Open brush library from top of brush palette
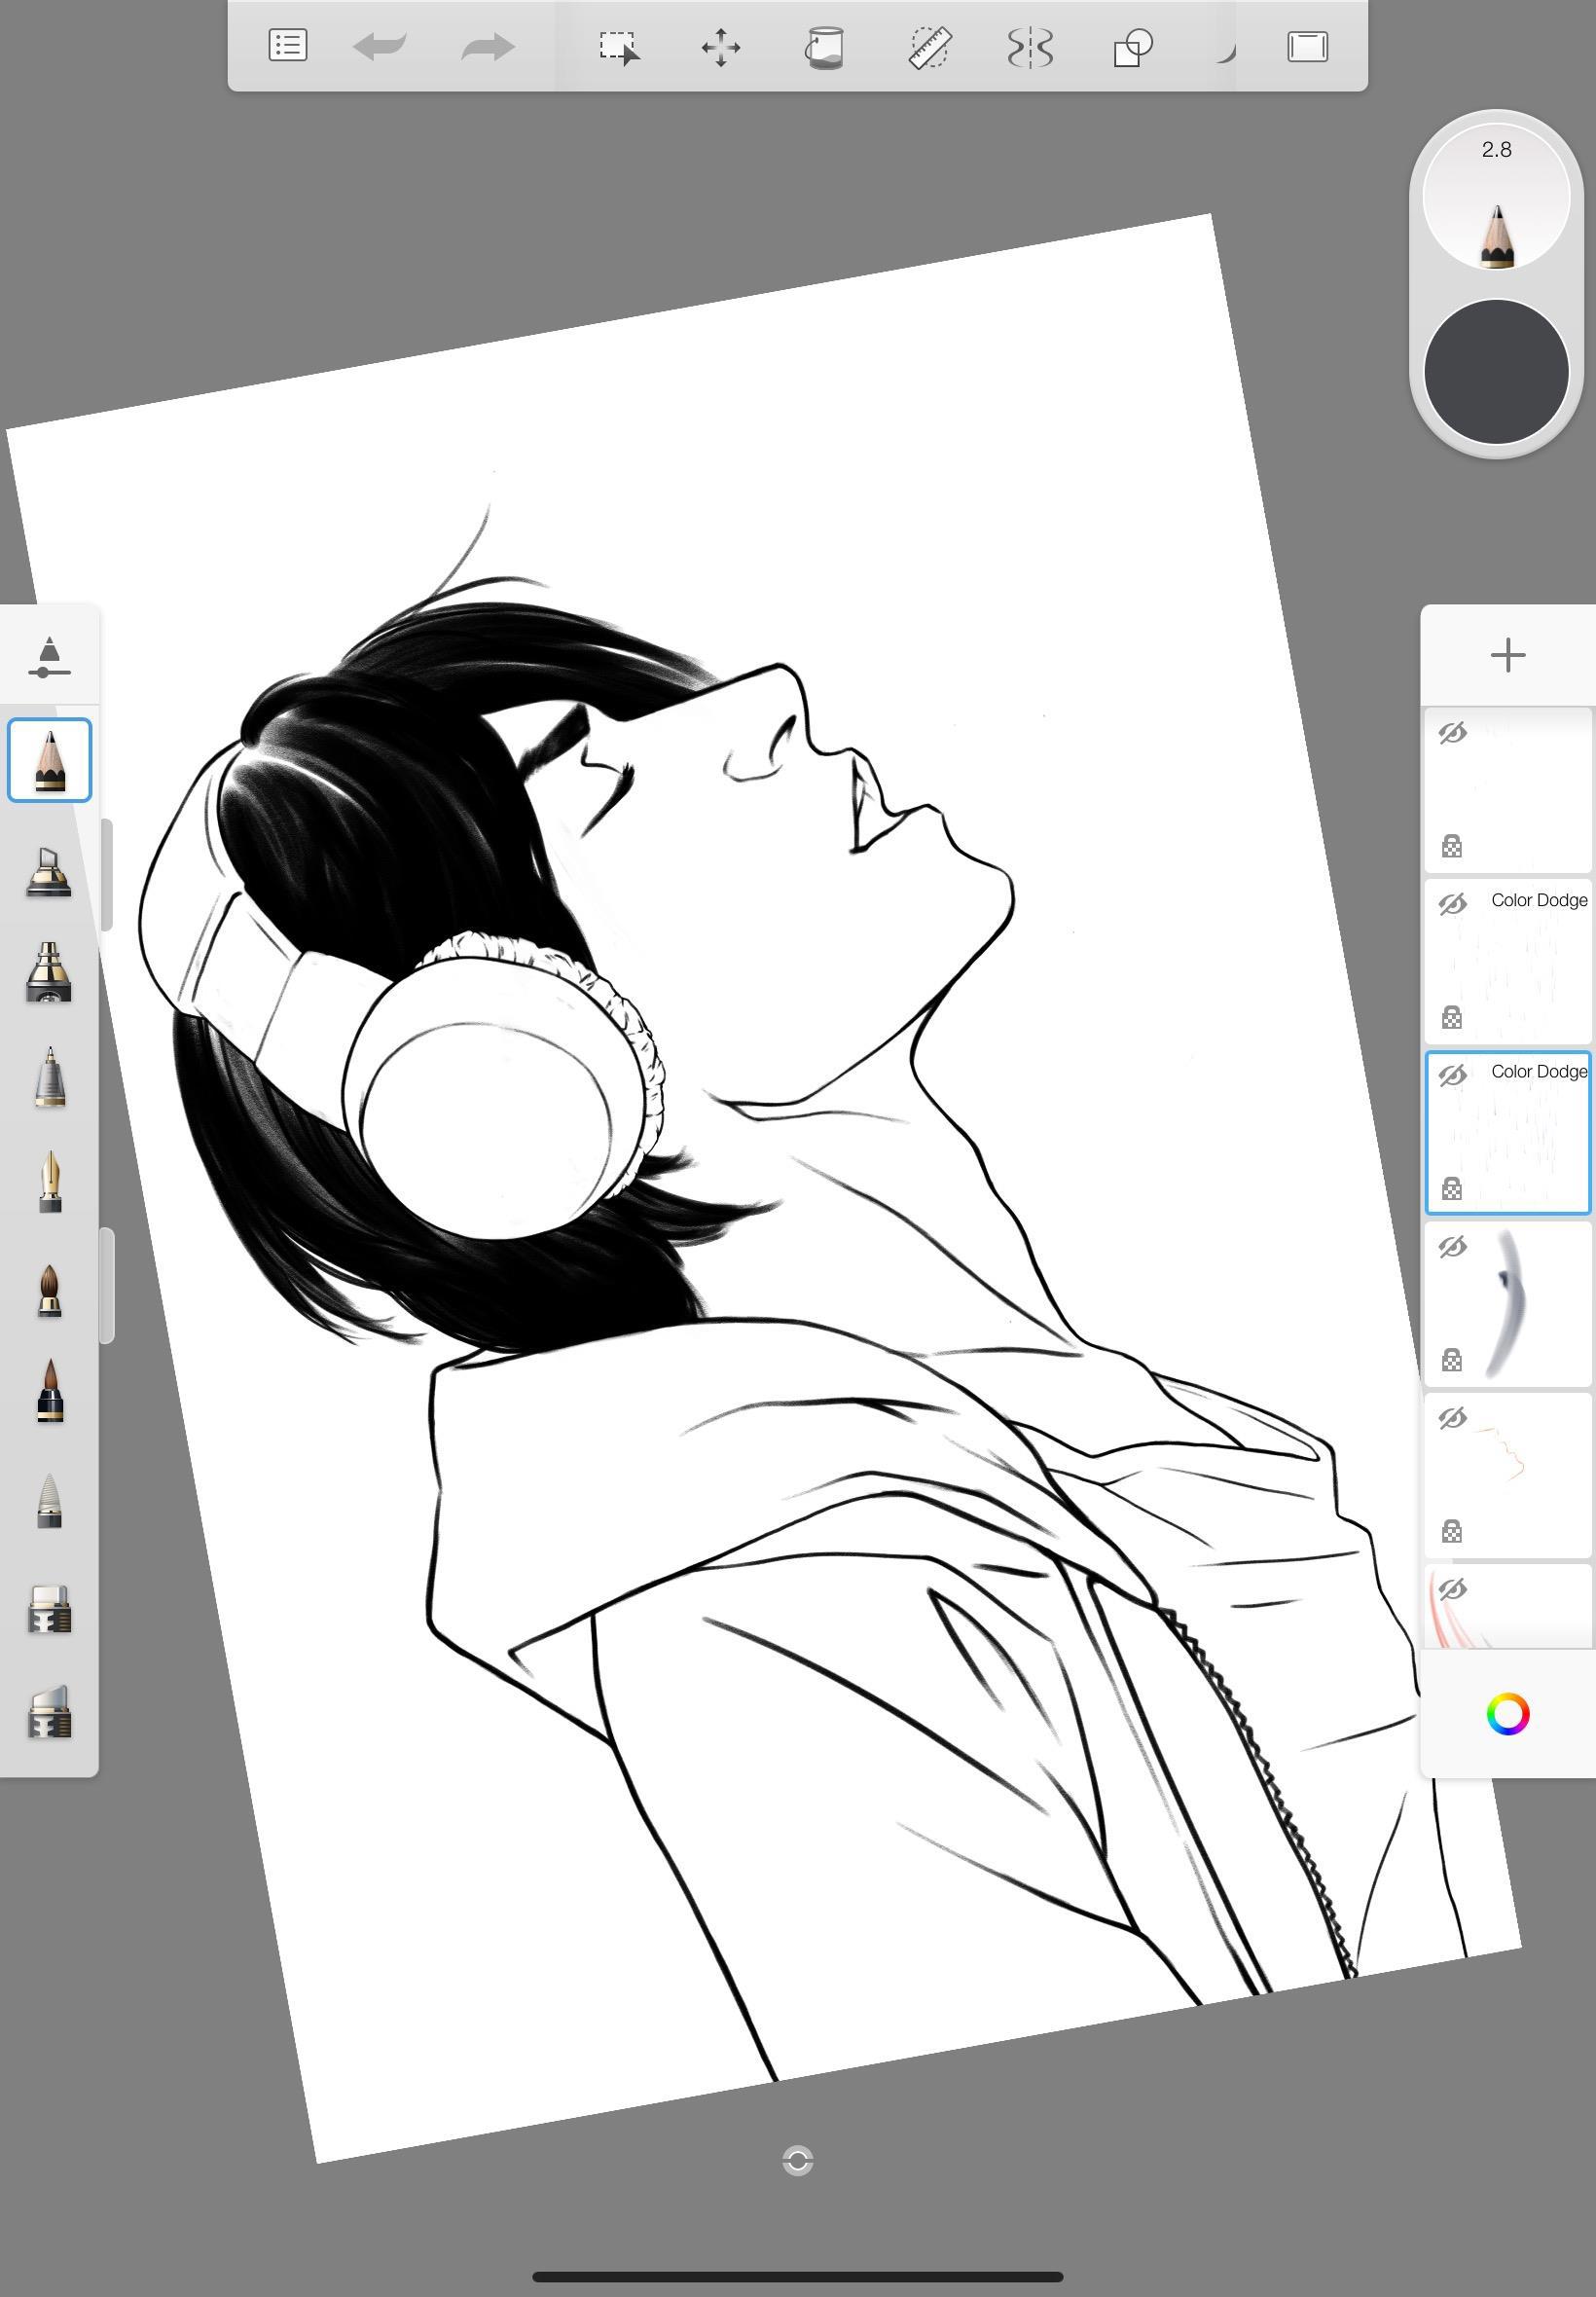The image size is (1596, 2297). coord(49,657)
